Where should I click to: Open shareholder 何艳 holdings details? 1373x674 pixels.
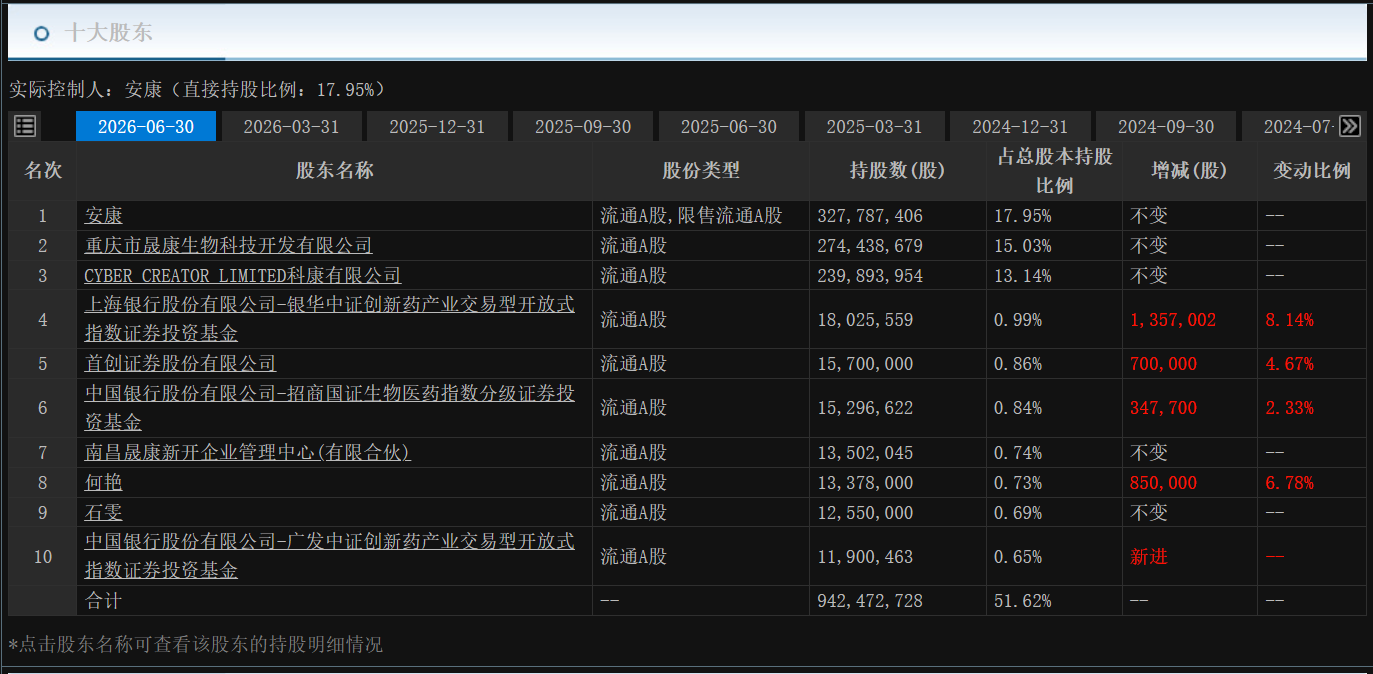104,483
